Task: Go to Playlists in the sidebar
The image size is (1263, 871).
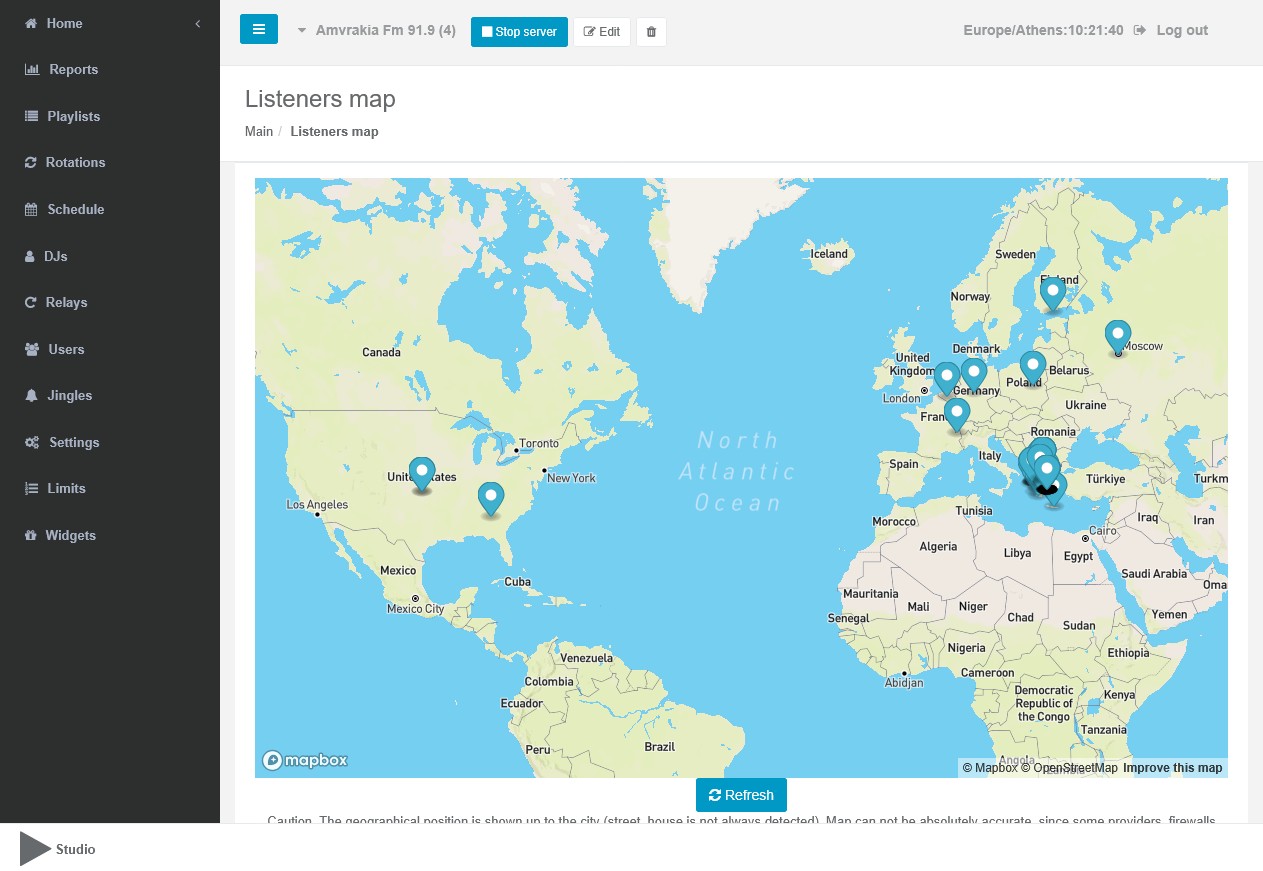Action: tap(73, 116)
